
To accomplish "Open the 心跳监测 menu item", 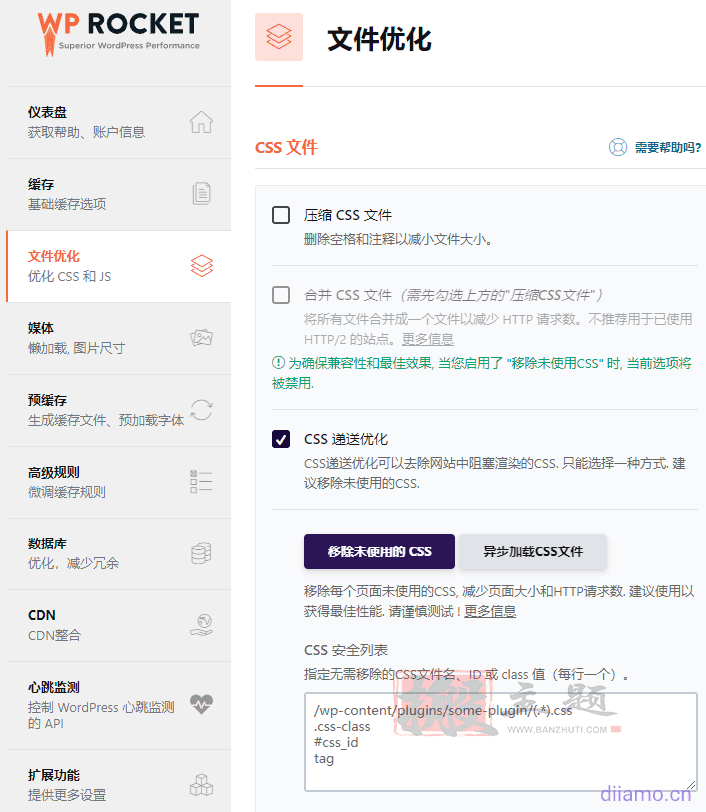I will tap(119, 705).
